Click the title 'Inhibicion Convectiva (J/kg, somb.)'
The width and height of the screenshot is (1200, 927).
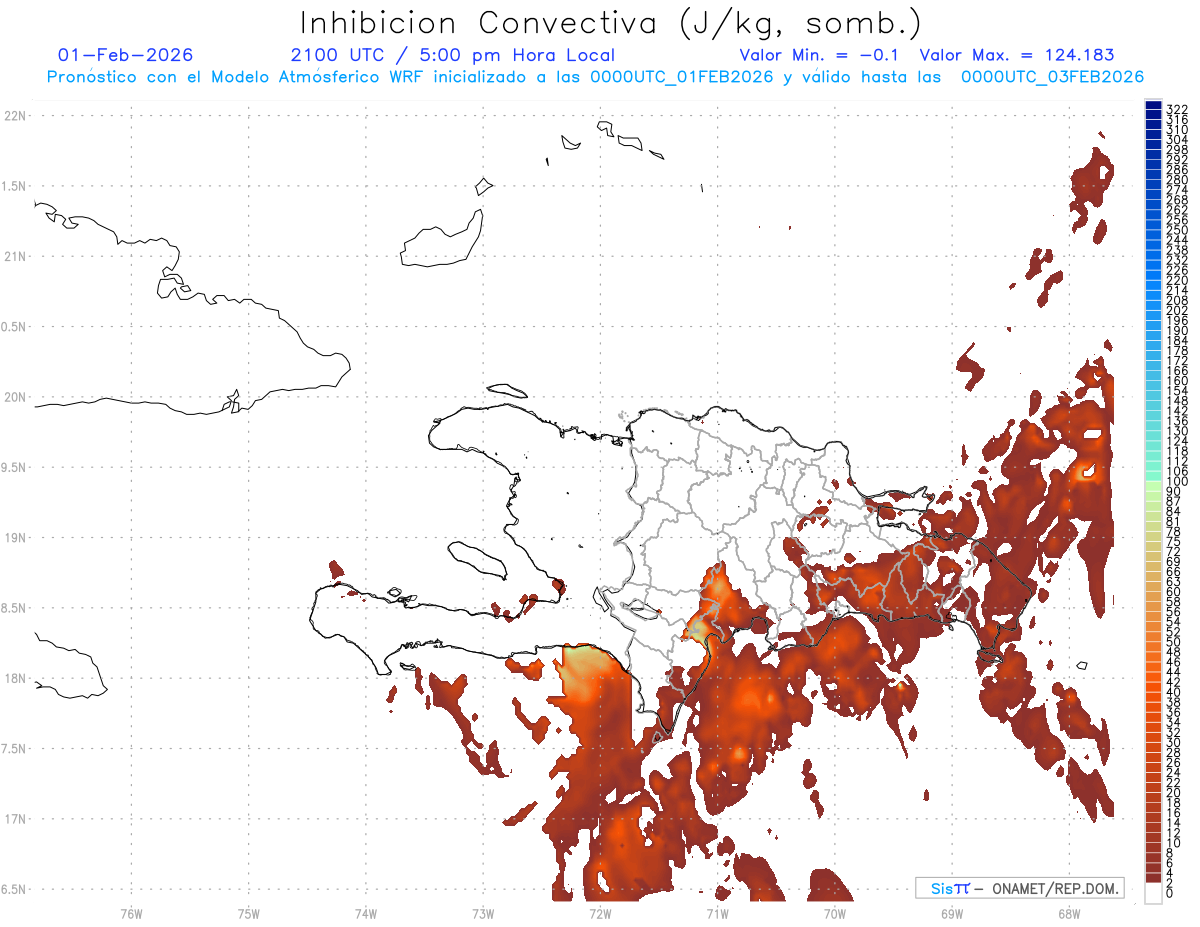click(x=611, y=23)
